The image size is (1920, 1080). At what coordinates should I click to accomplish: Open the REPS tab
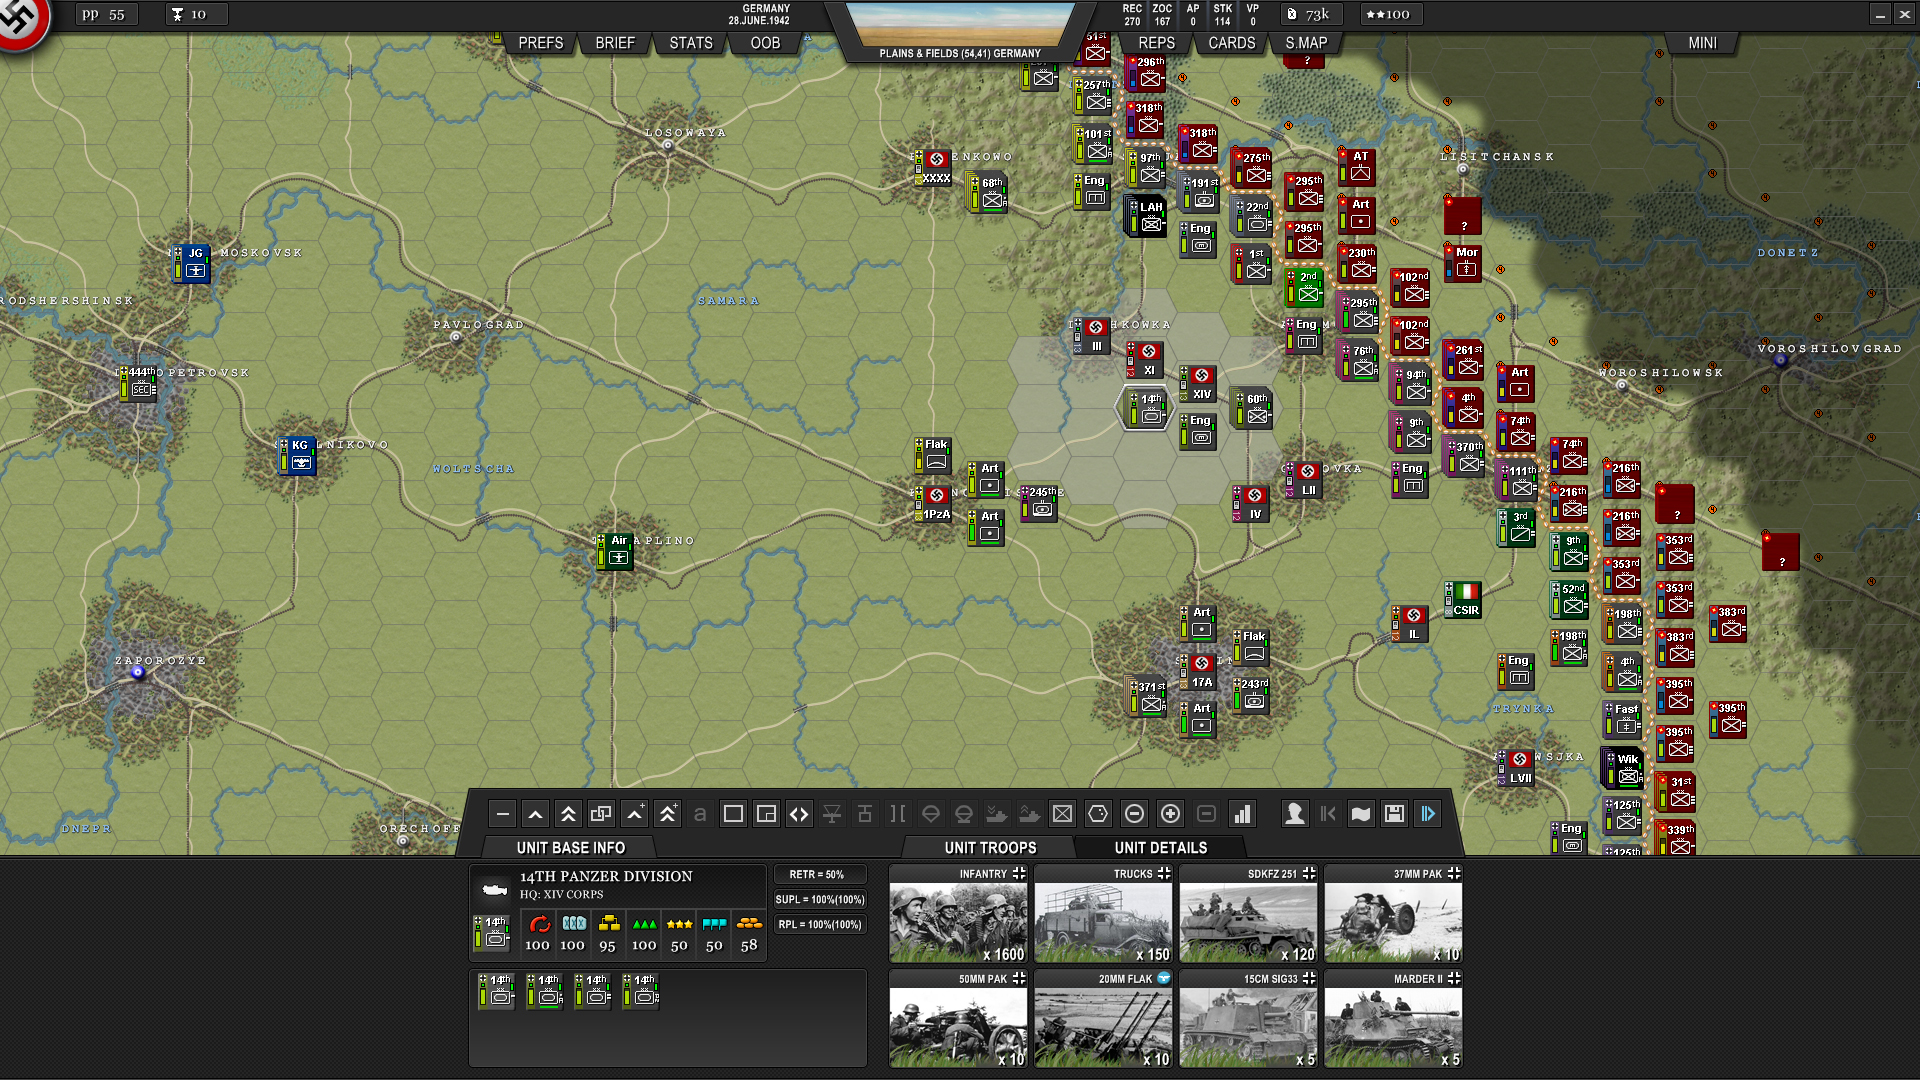(1157, 43)
